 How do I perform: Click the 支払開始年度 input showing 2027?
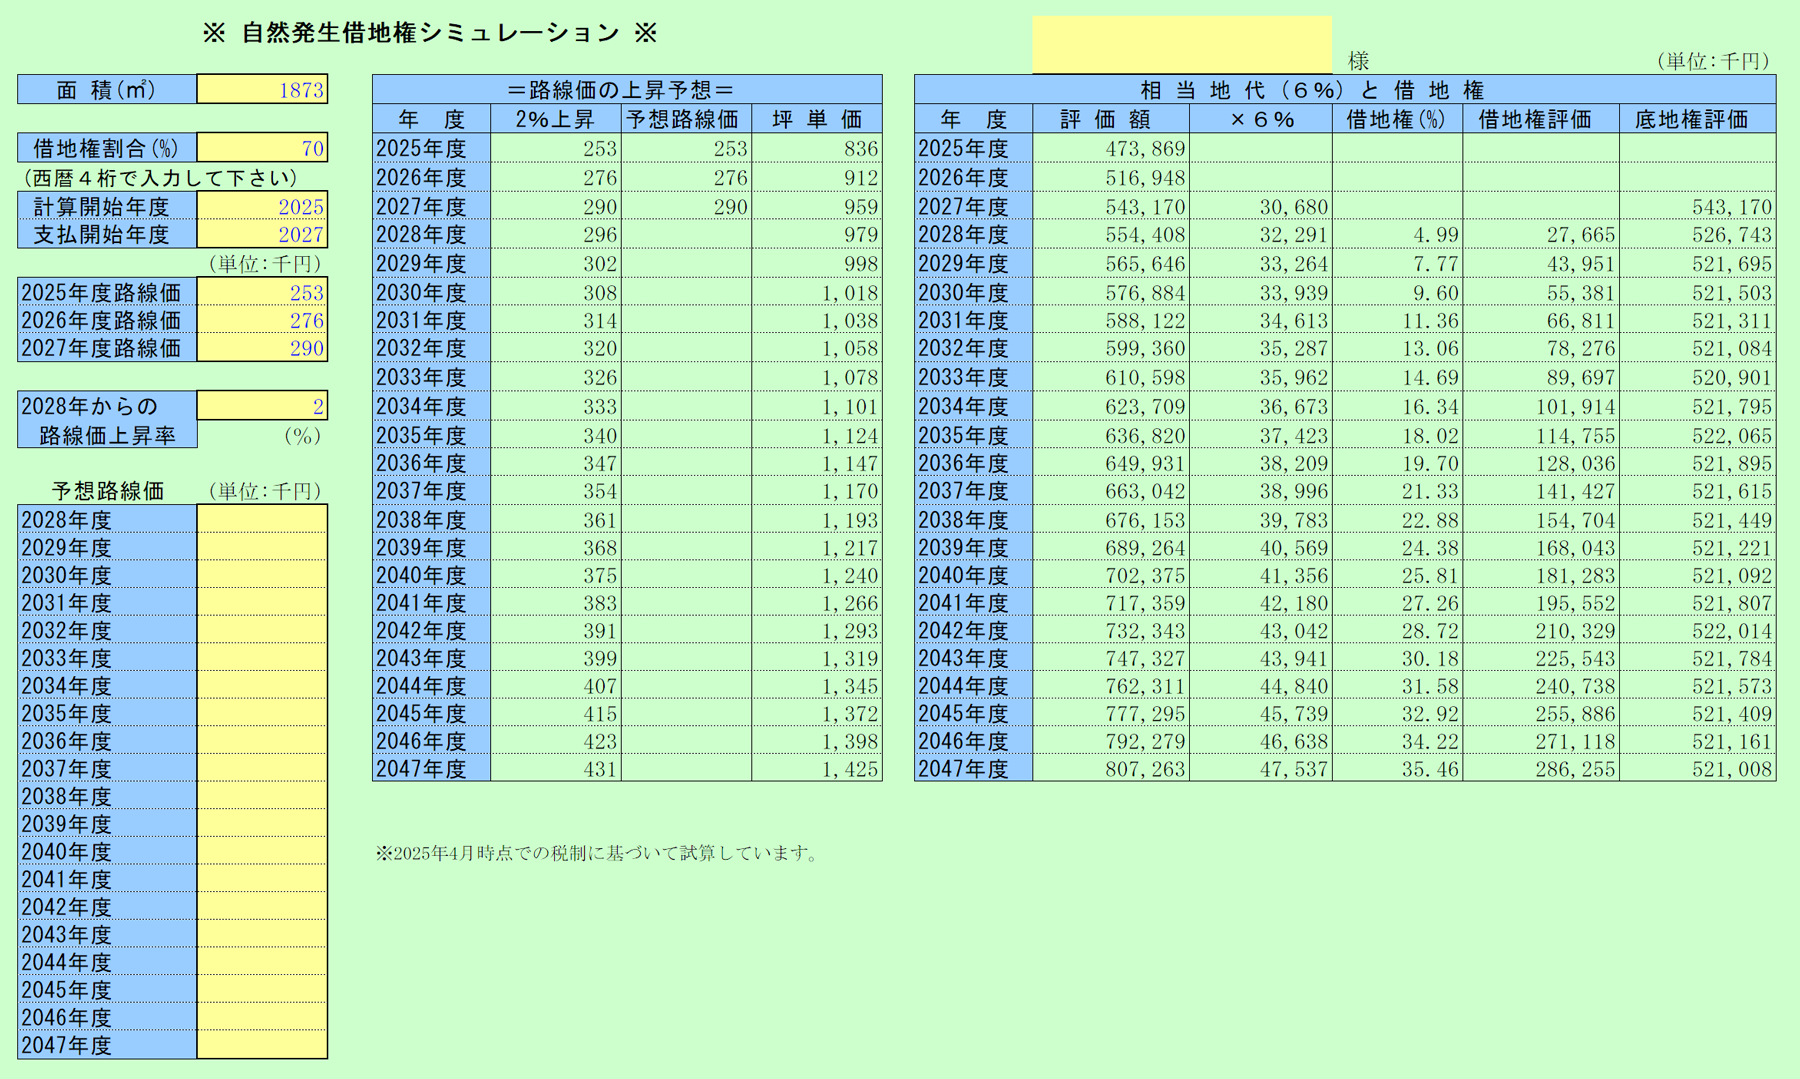262,234
